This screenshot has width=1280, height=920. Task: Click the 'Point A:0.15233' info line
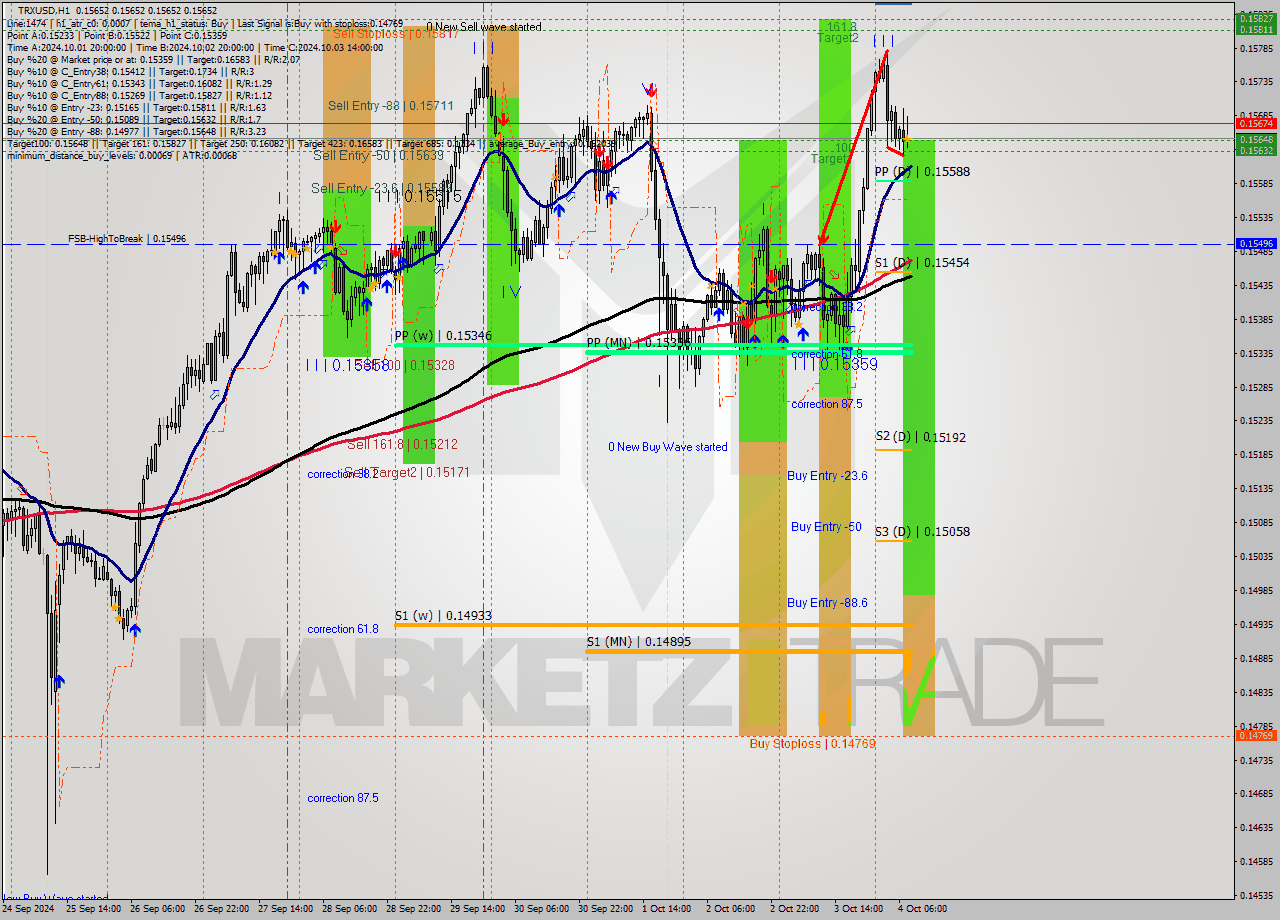click(117, 35)
